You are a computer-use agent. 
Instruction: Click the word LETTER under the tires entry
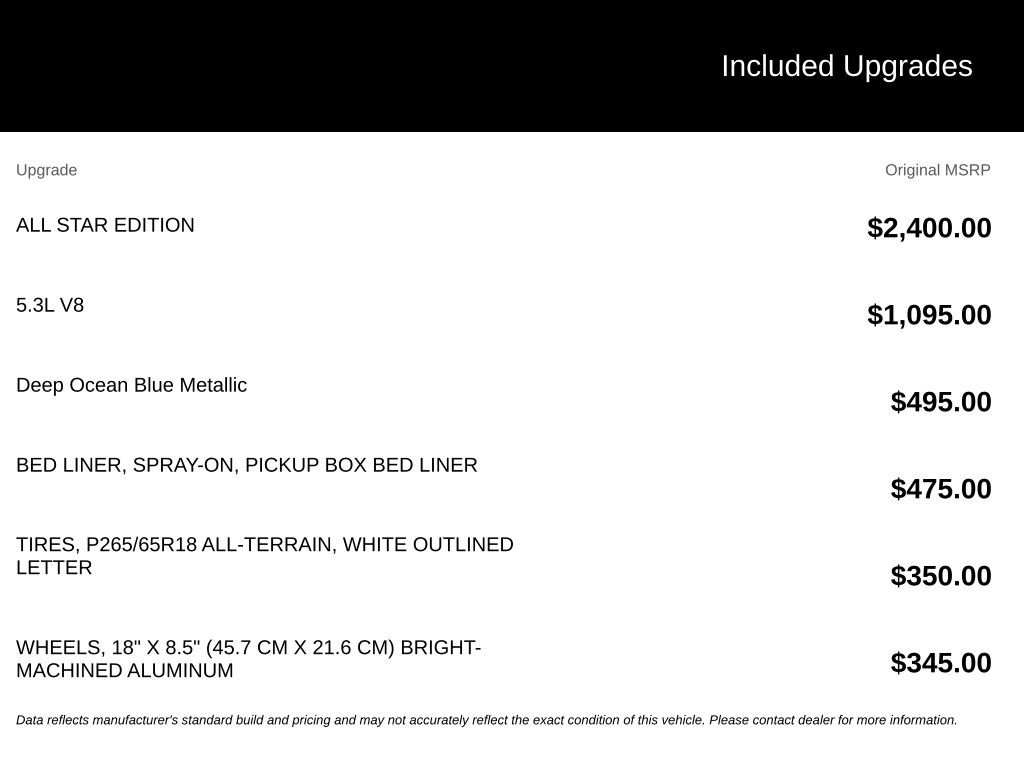[54, 568]
